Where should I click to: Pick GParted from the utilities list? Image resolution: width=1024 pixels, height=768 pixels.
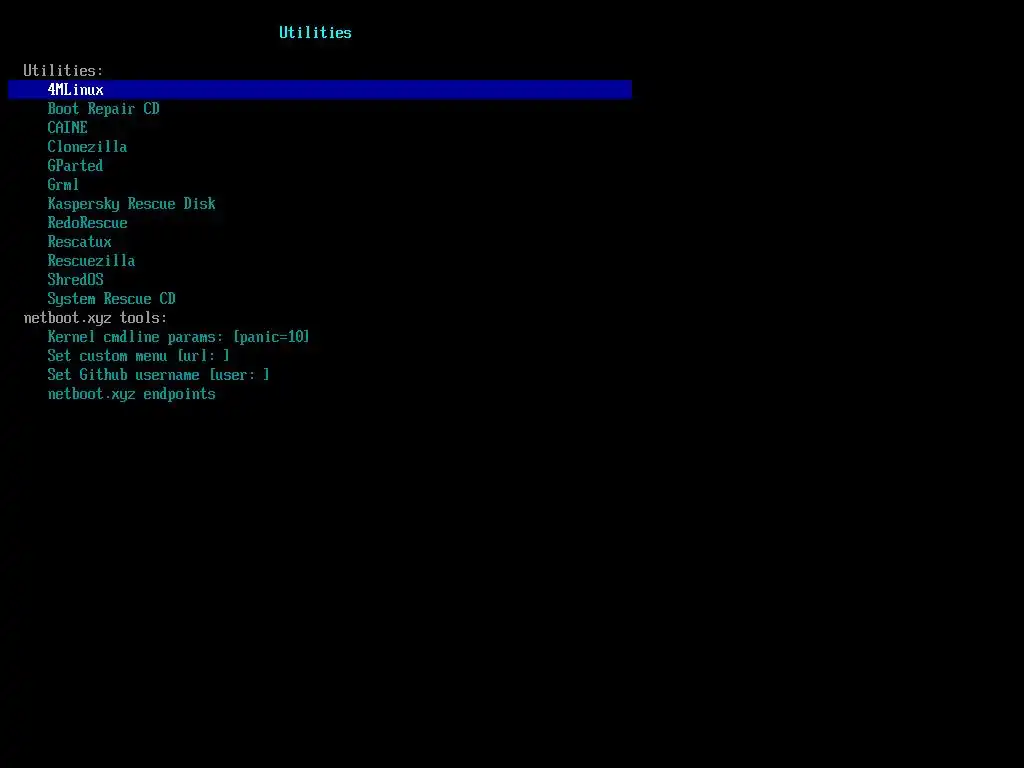coord(75,165)
